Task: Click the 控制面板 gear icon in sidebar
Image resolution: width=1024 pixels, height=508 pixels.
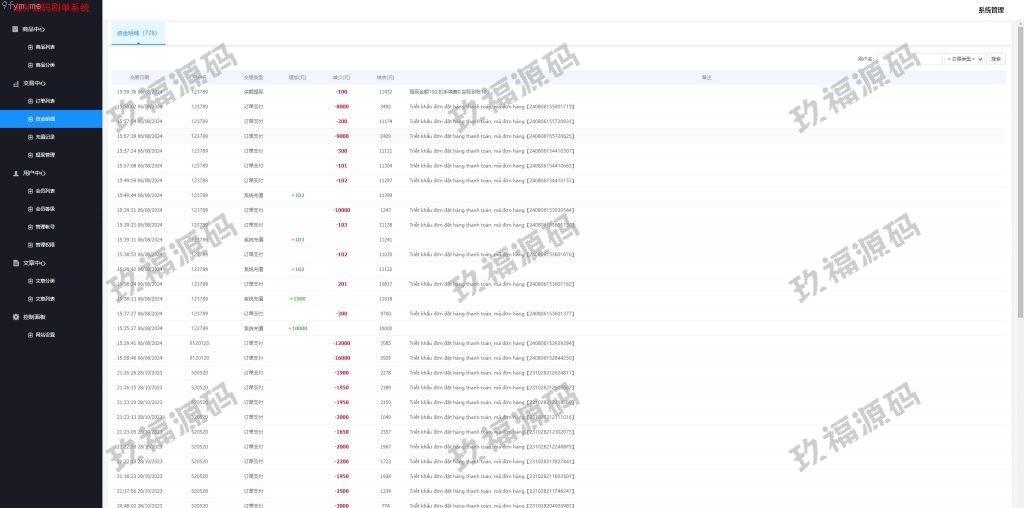Action: pyautogui.click(x=15, y=317)
